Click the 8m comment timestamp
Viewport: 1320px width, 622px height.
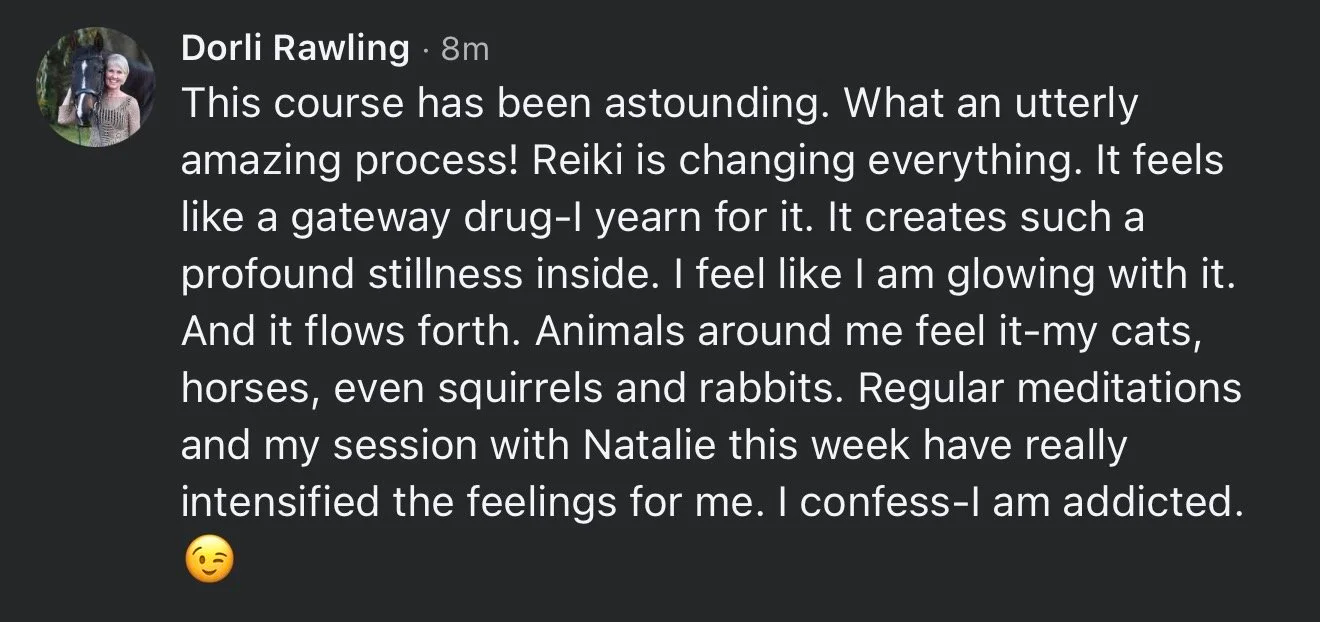point(465,49)
